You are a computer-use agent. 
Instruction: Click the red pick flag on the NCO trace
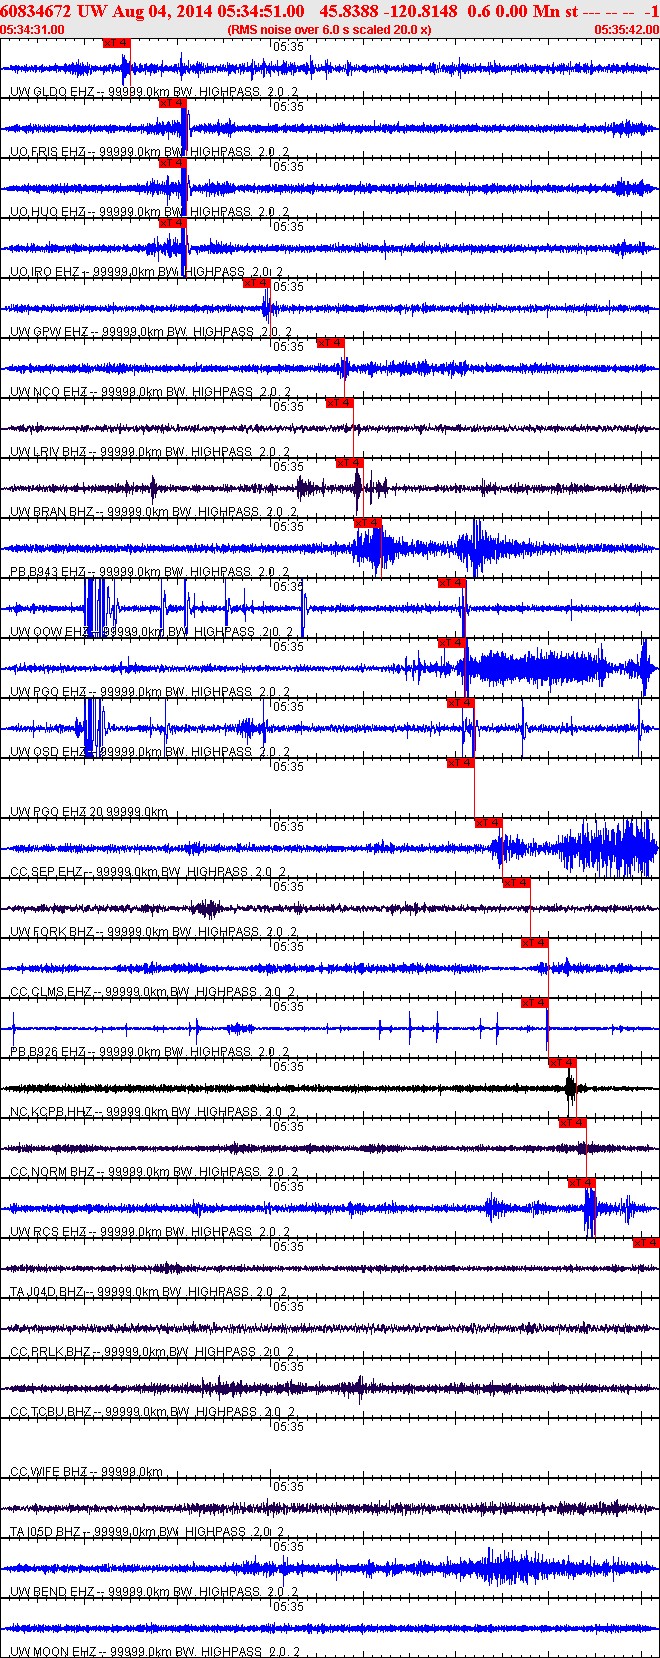(331, 342)
